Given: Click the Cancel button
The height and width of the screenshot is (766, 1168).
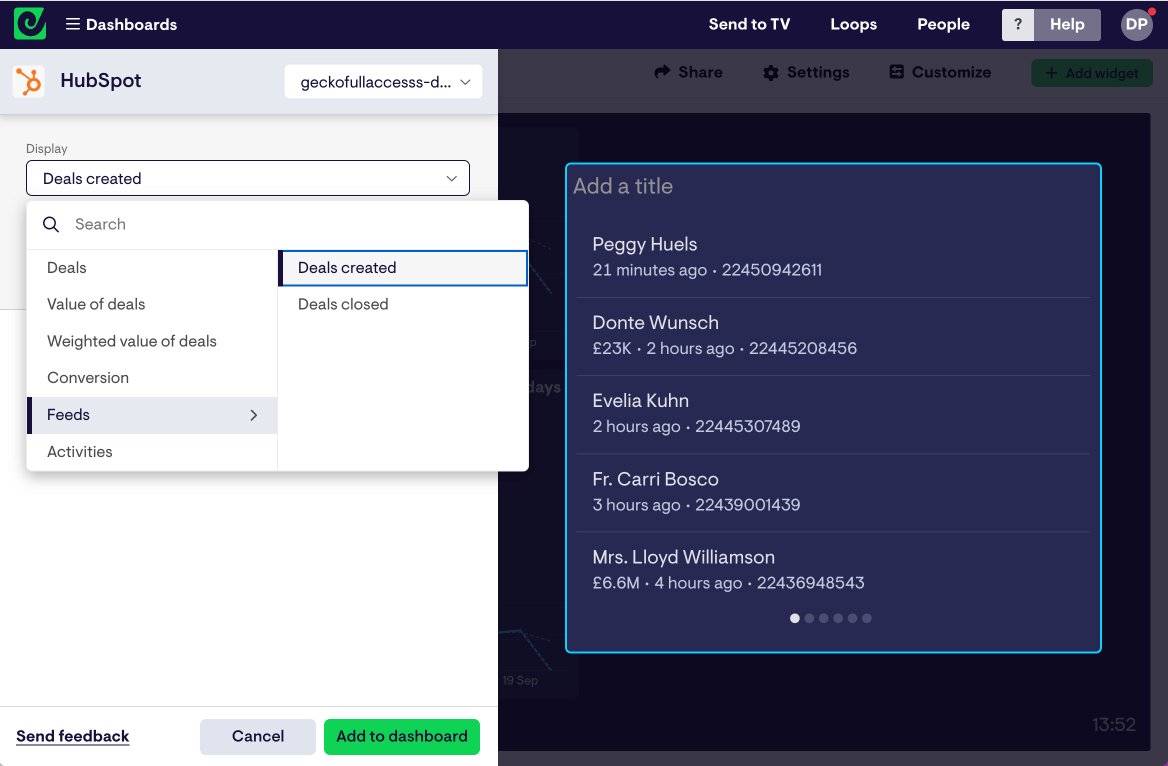Looking at the screenshot, I should tap(258, 736).
